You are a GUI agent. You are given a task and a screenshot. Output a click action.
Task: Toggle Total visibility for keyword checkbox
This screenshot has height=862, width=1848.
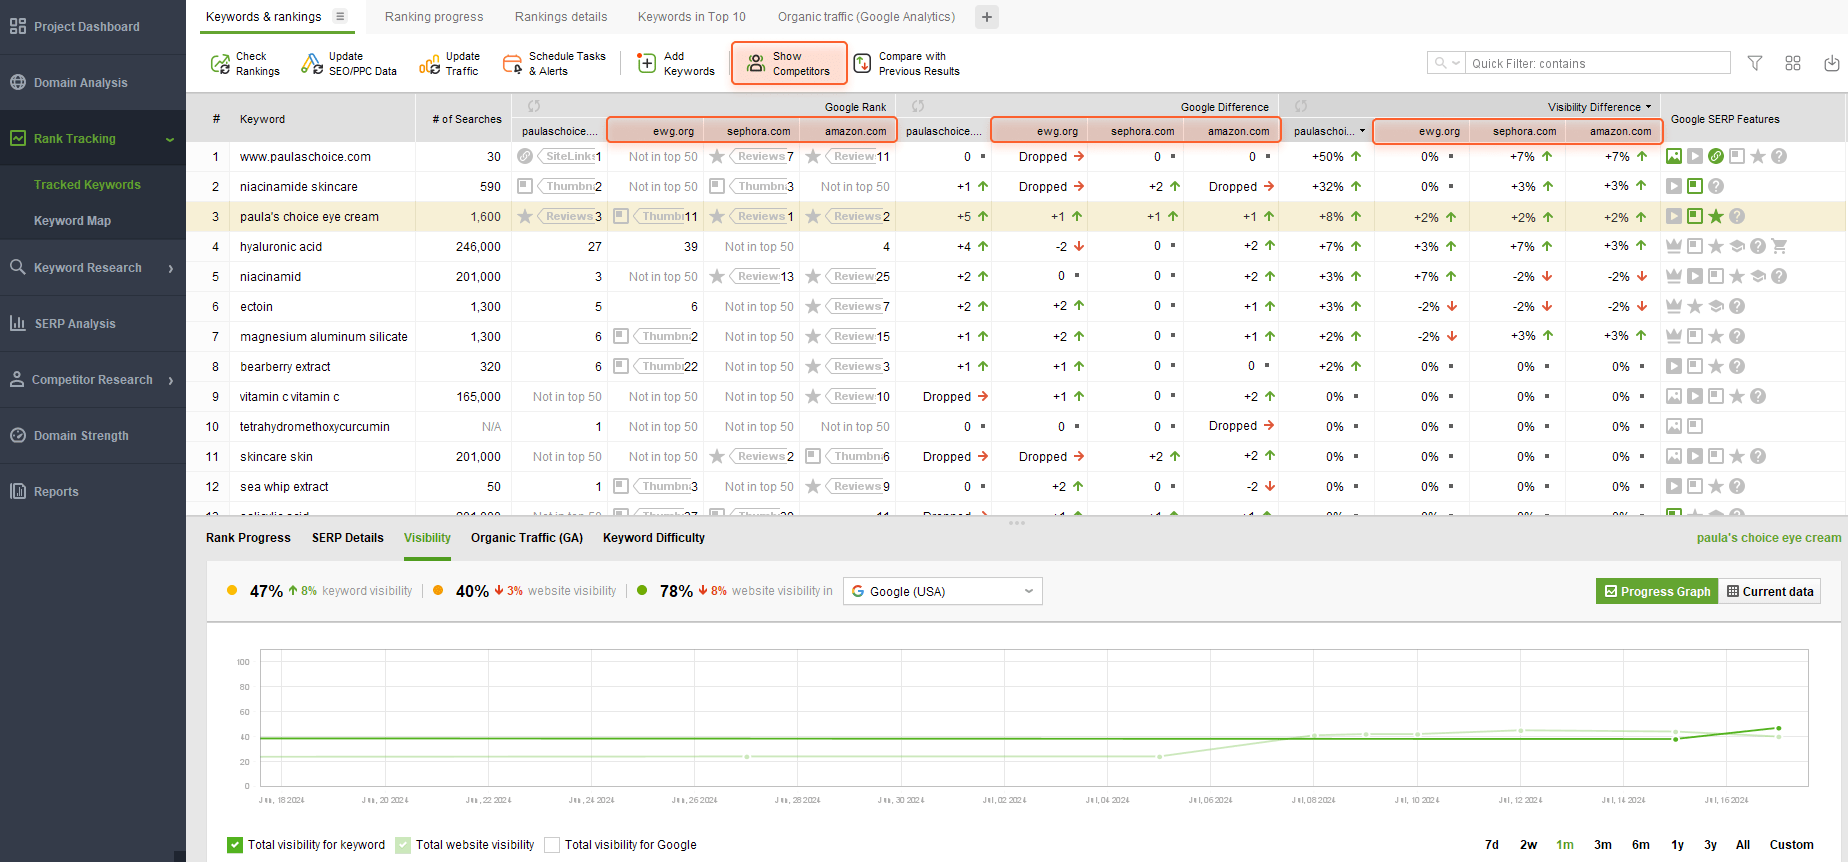pyautogui.click(x=235, y=845)
